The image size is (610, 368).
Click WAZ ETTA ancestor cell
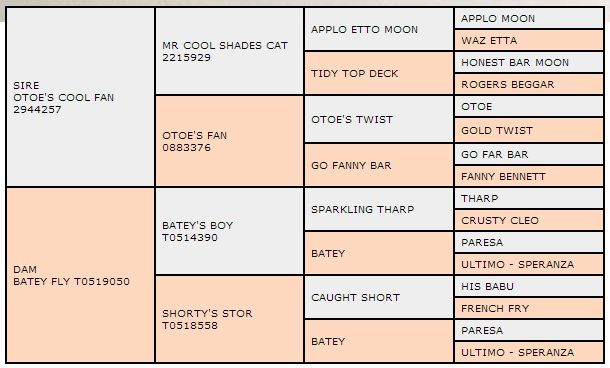[x=529, y=40]
